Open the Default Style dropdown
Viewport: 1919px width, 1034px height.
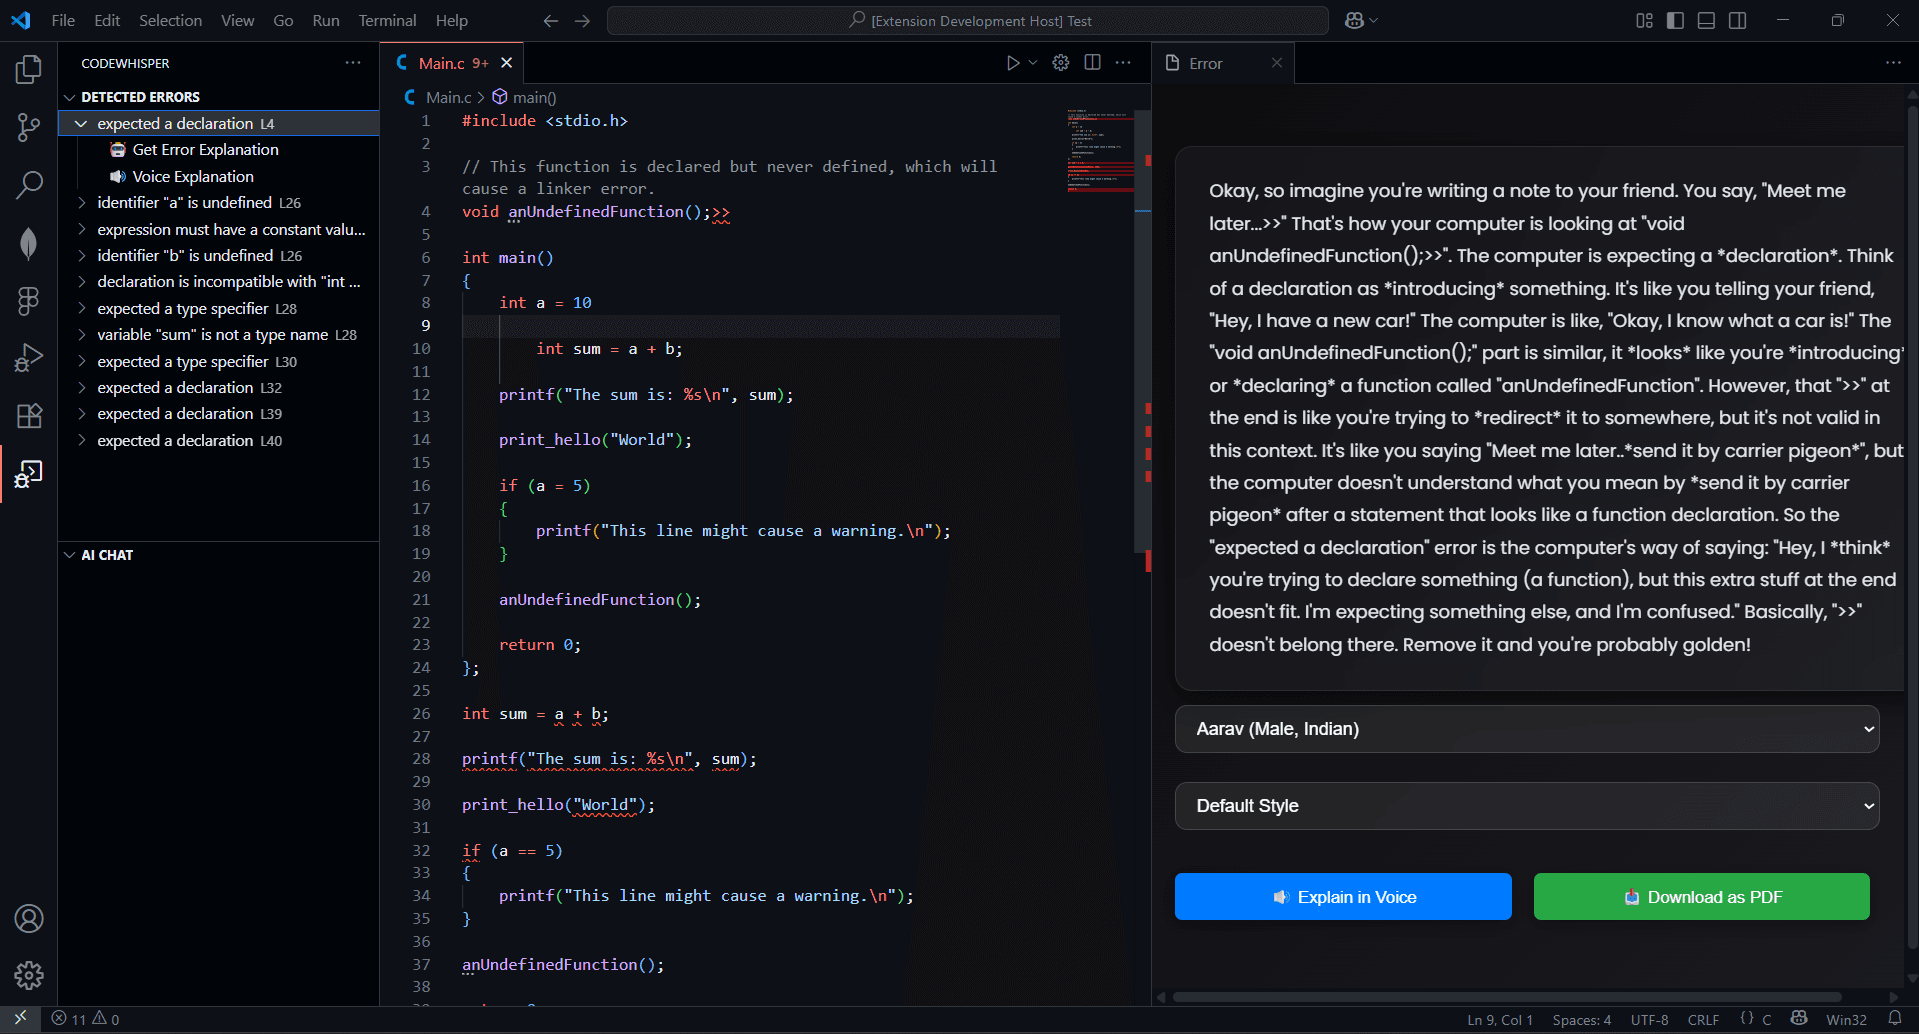tap(1525, 806)
